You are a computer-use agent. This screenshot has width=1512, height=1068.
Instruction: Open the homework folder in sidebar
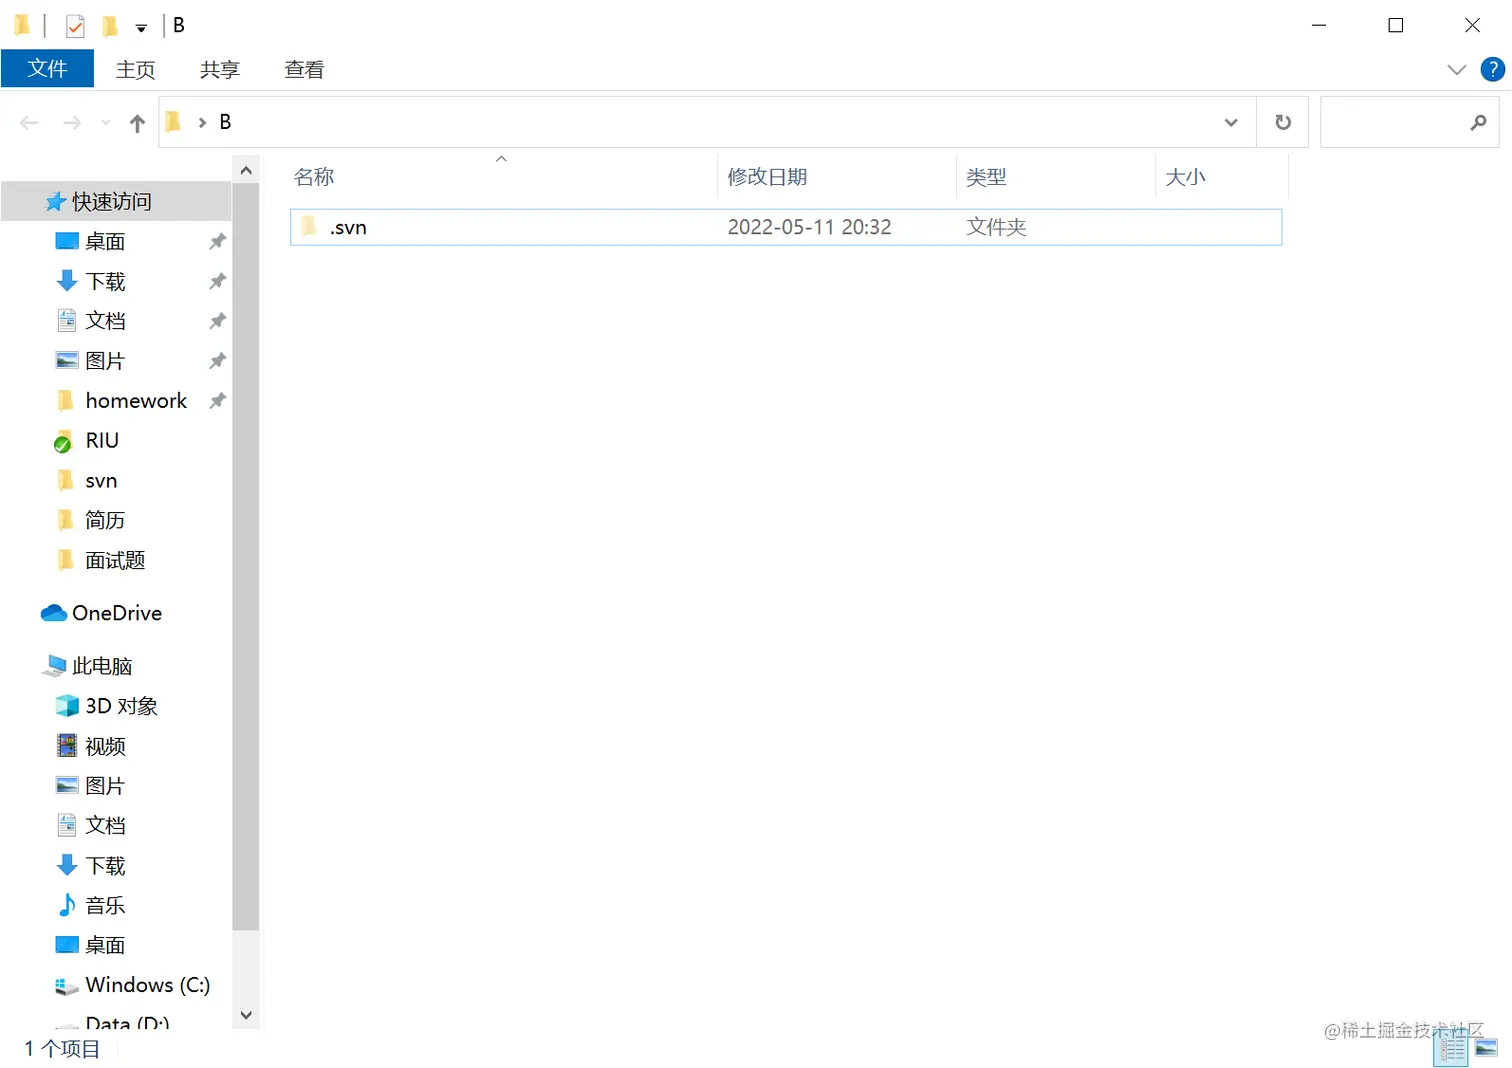136,401
